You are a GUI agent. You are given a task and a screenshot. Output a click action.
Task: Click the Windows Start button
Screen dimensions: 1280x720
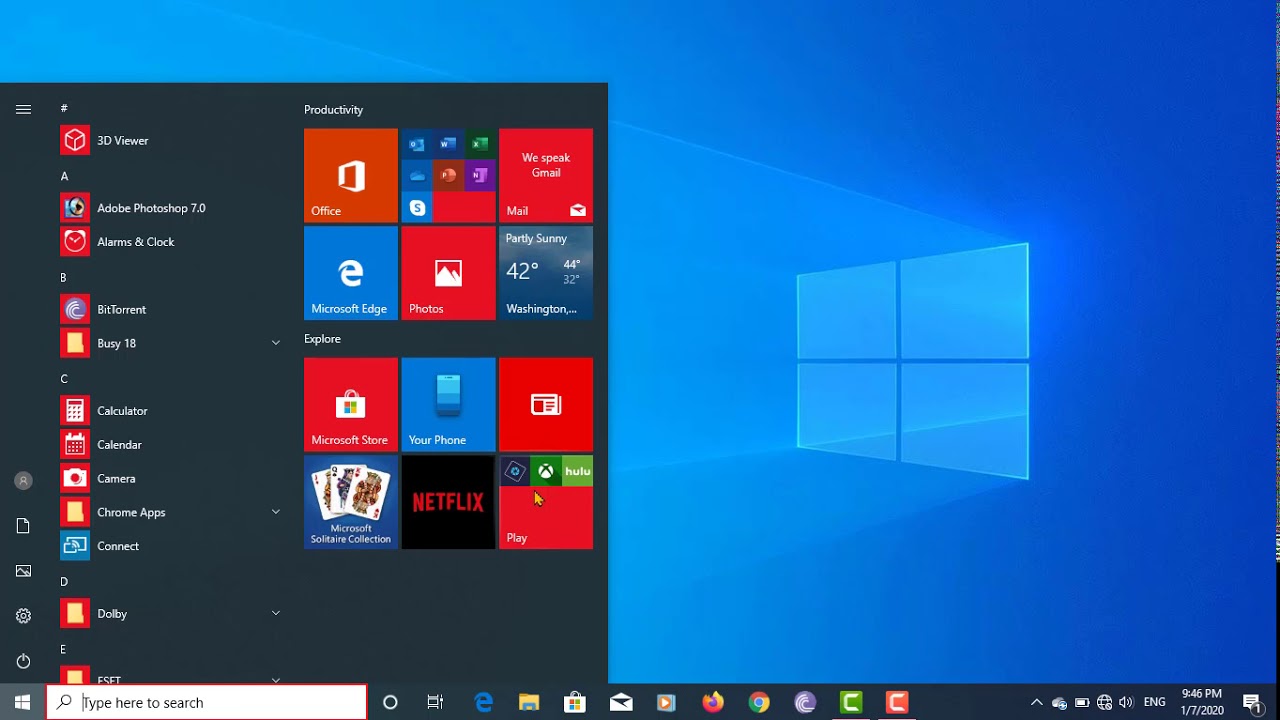(x=23, y=702)
